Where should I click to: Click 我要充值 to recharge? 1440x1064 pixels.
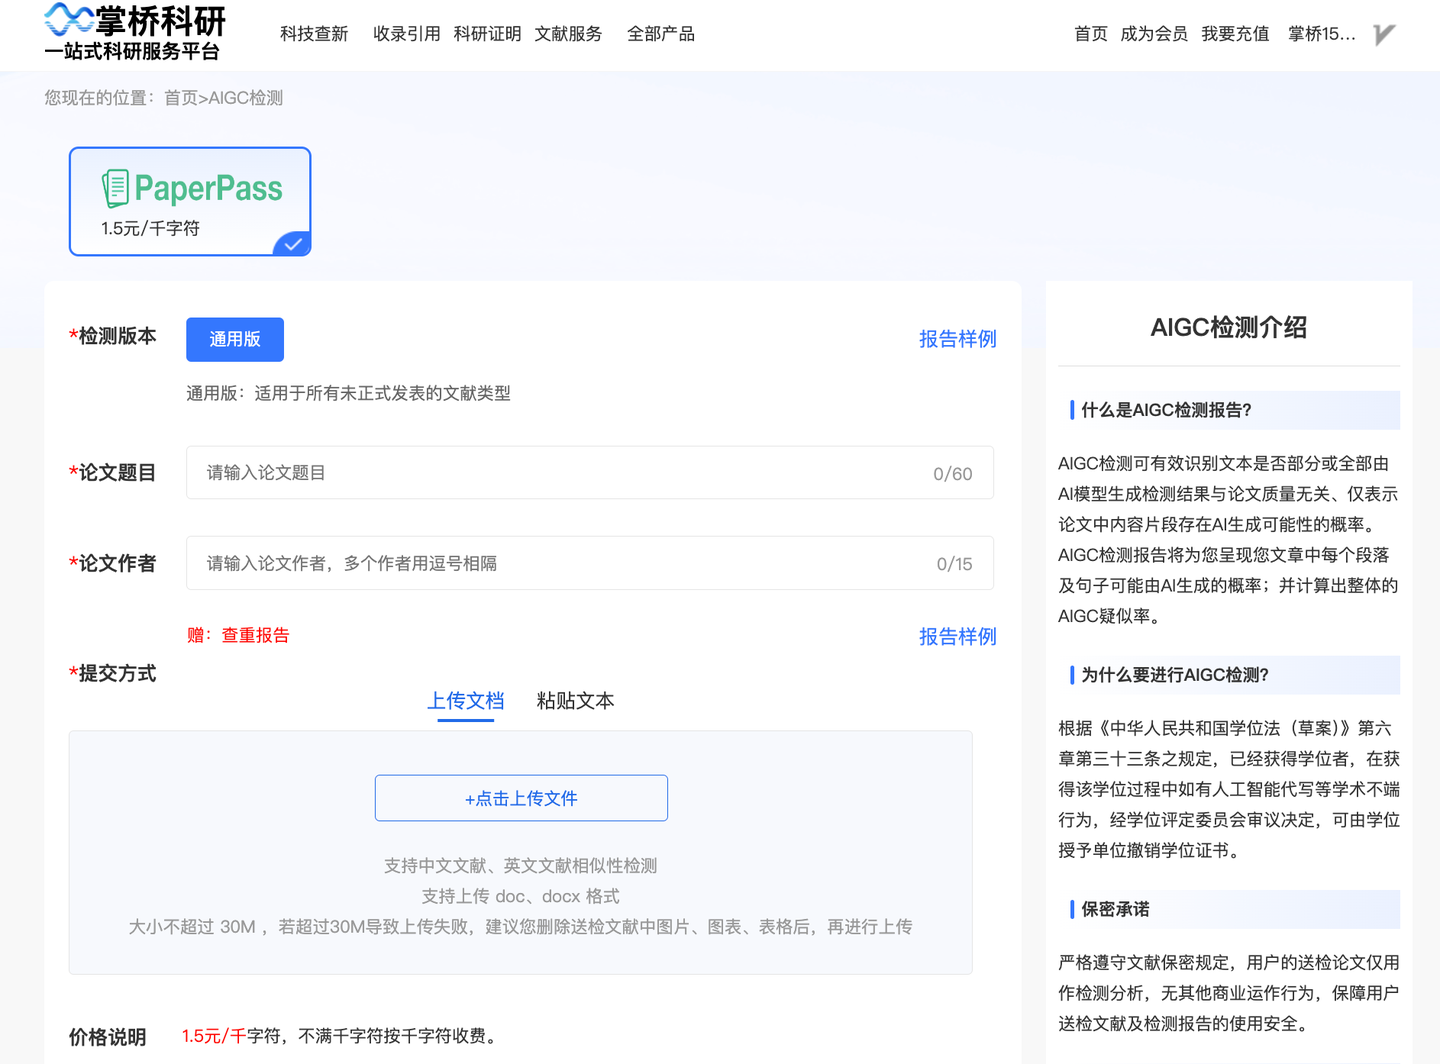tap(1235, 33)
